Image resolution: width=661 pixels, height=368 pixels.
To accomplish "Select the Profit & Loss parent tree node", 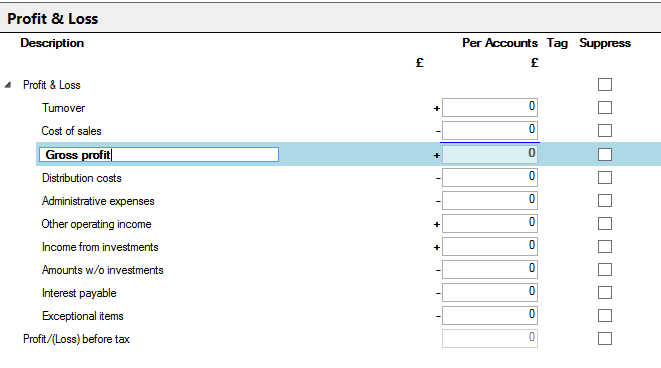I will [x=51, y=85].
